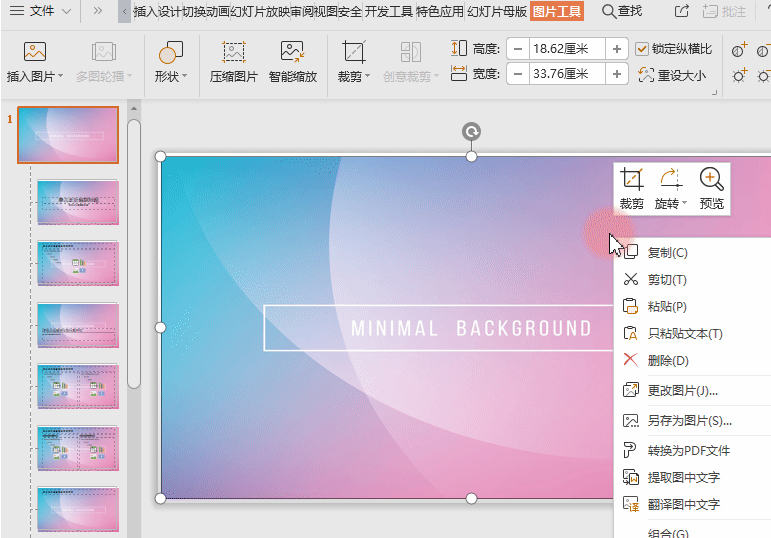Open the File (文件) menu dropdown
Viewport: 771px width, 538px height.
[40, 11]
